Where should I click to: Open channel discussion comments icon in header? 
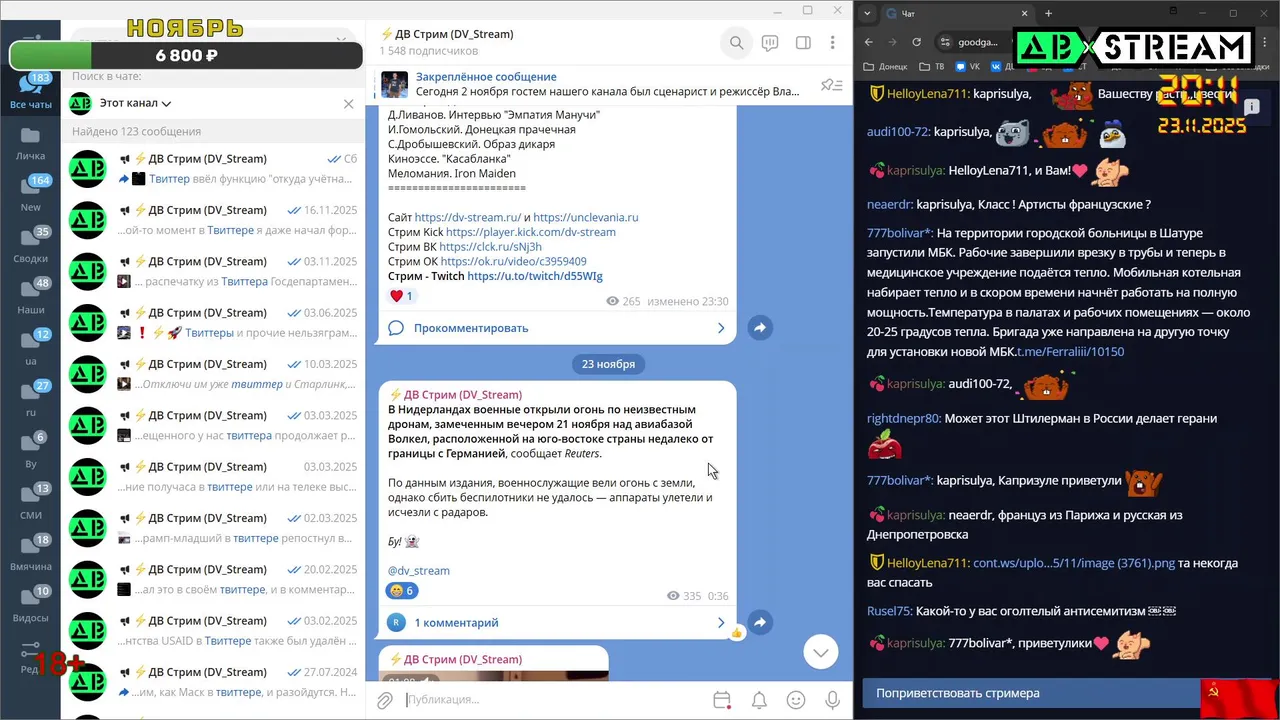click(x=770, y=43)
